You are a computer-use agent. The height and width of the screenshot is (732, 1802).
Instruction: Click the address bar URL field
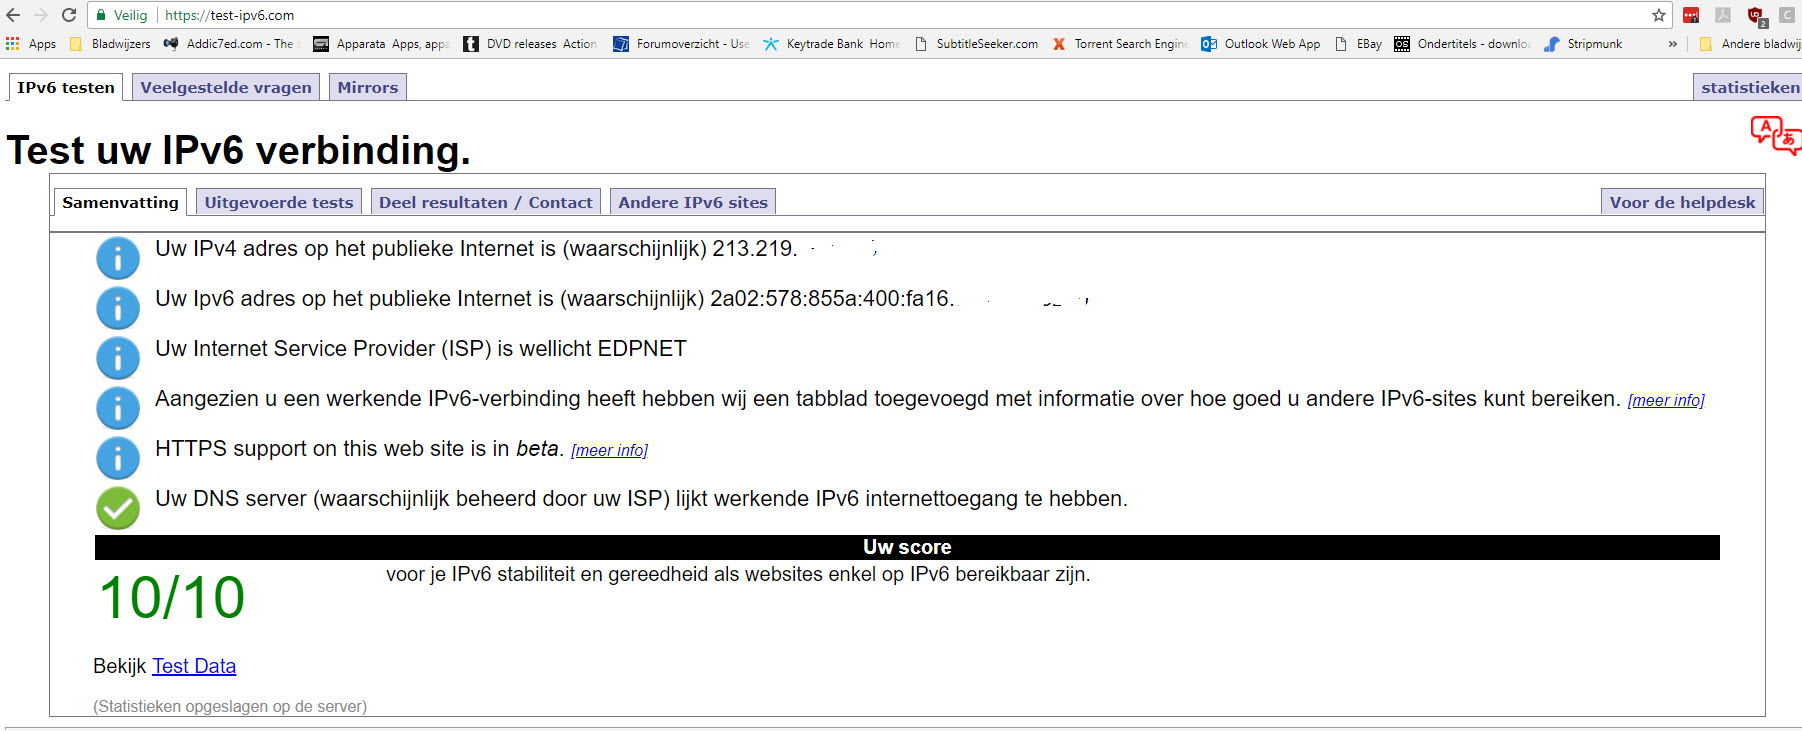coord(800,15)
